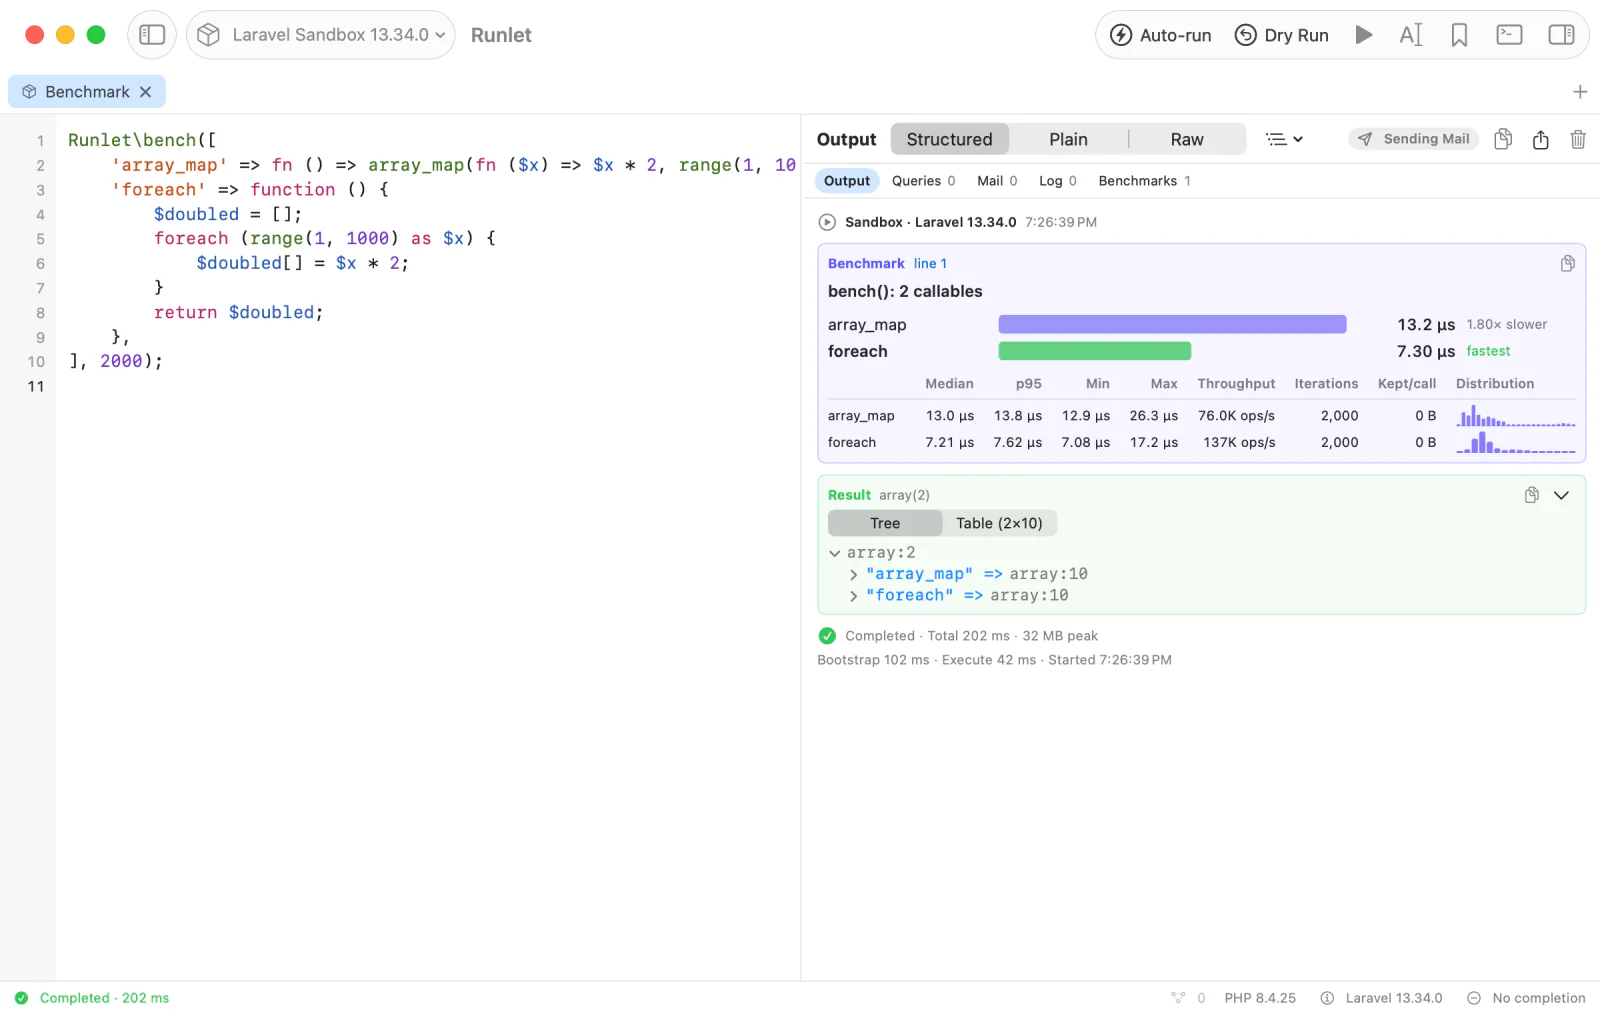This screenshot has height=1014, width=1600.
Task: Click PHP 8.4.25 in status bar
Action: [x=1260, y=998]
